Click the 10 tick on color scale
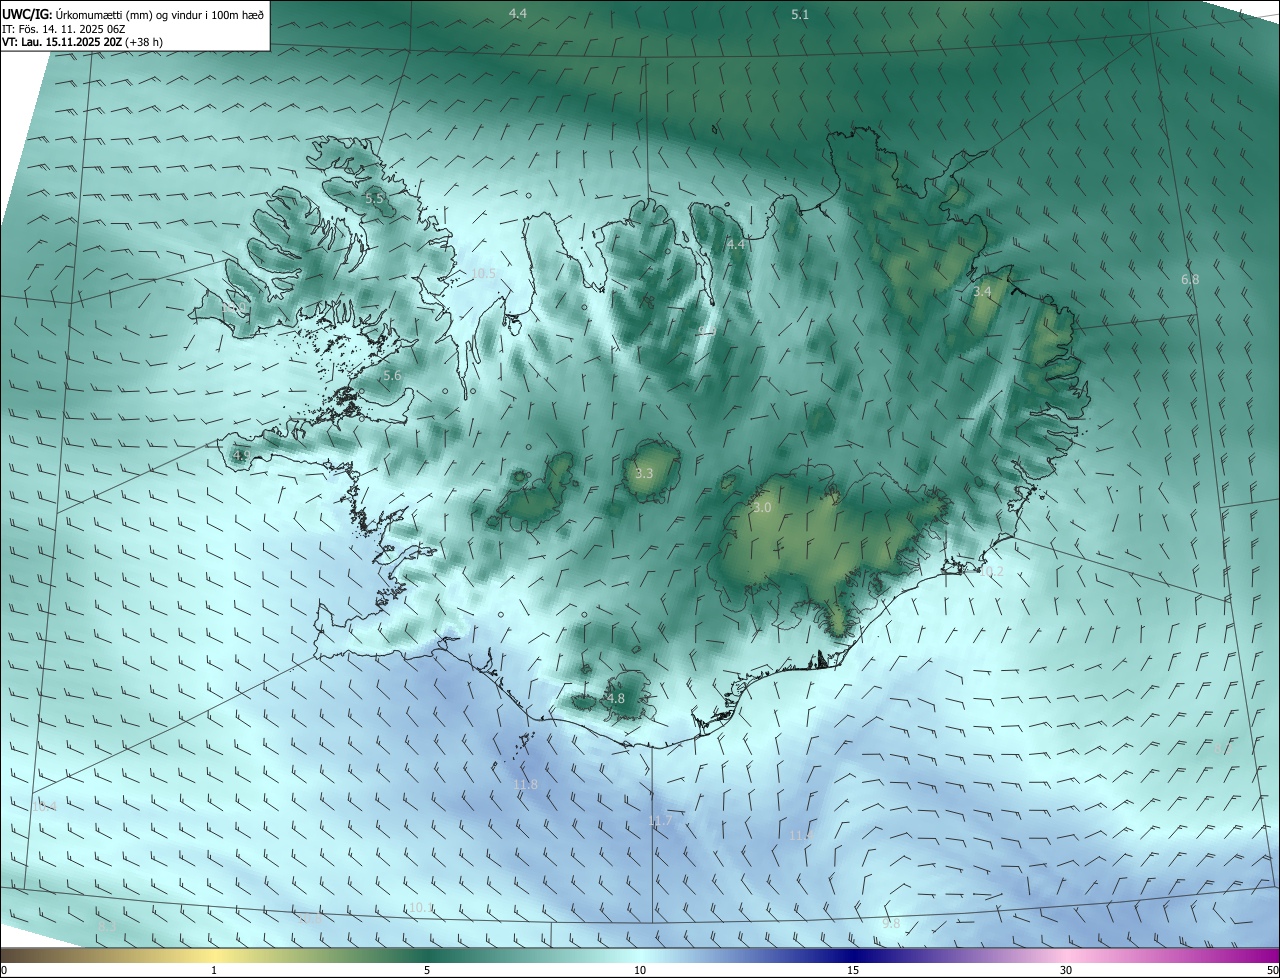 (x=640, y=970)
